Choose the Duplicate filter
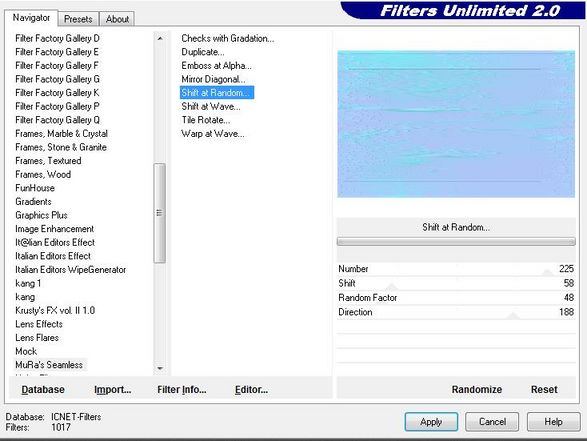Screen dimensions: 587x441 click(x=203, y=52)
